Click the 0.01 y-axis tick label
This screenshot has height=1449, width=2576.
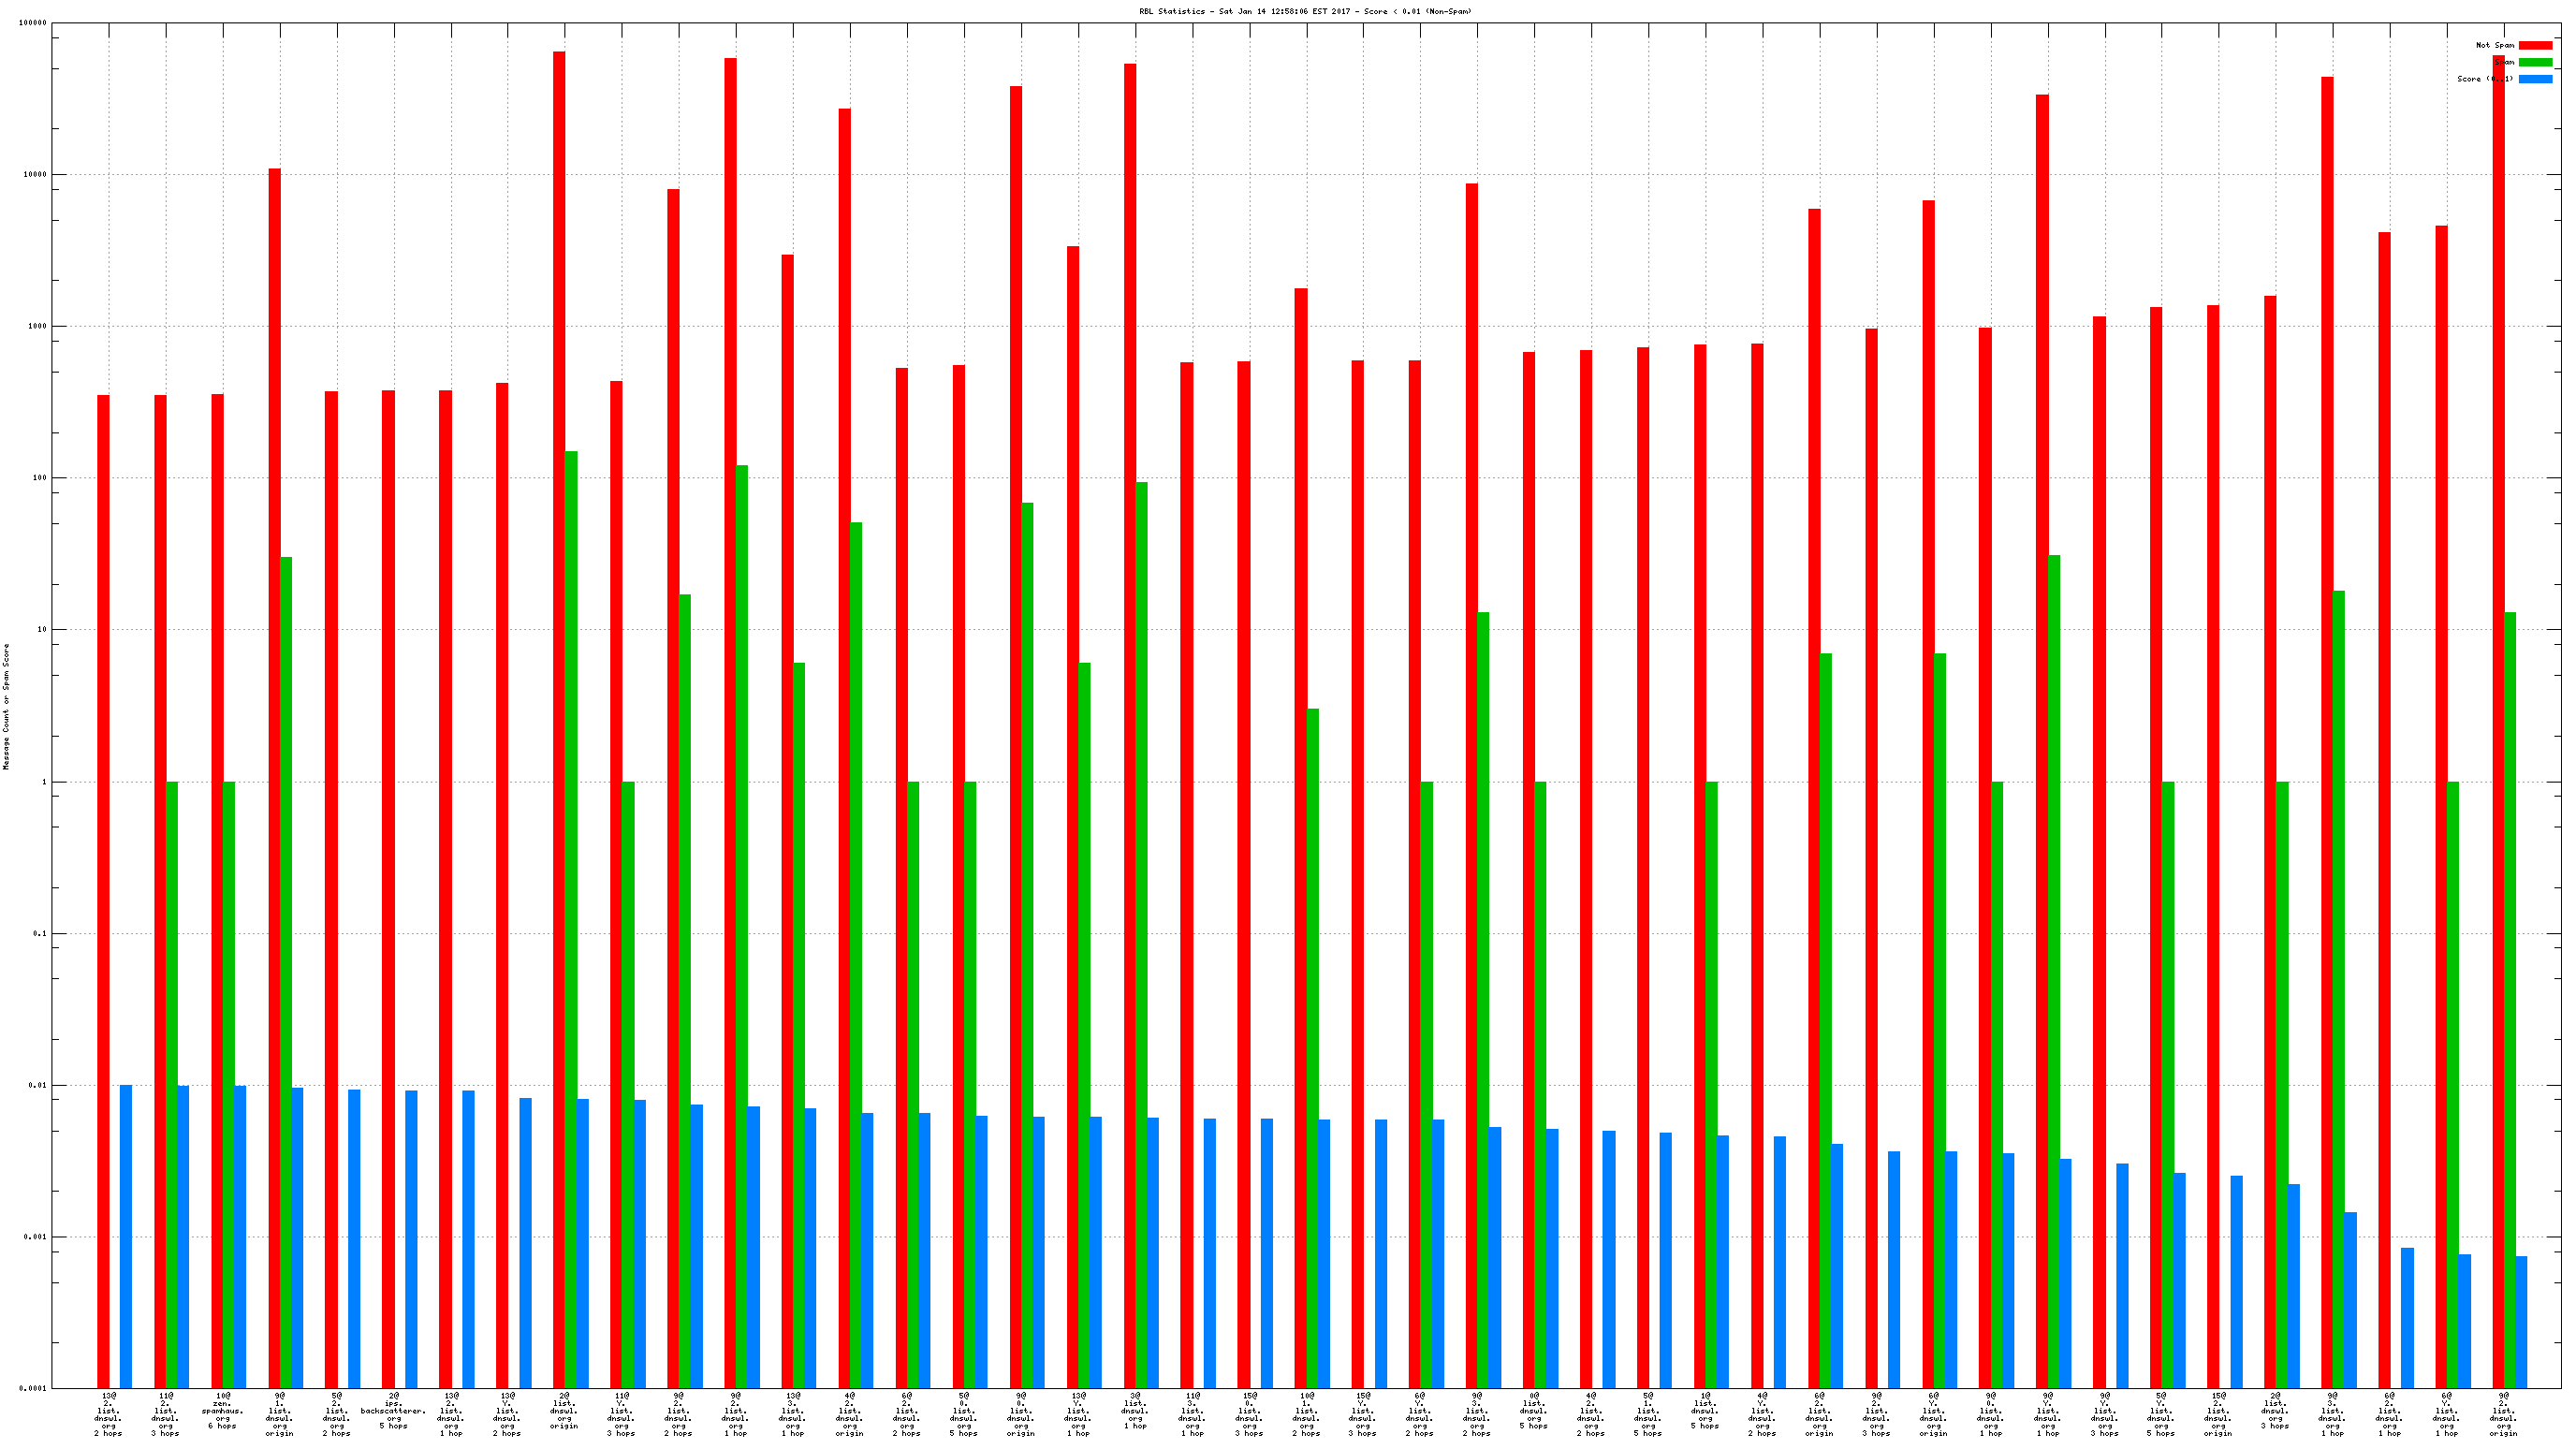click(x=37, y=1085)
